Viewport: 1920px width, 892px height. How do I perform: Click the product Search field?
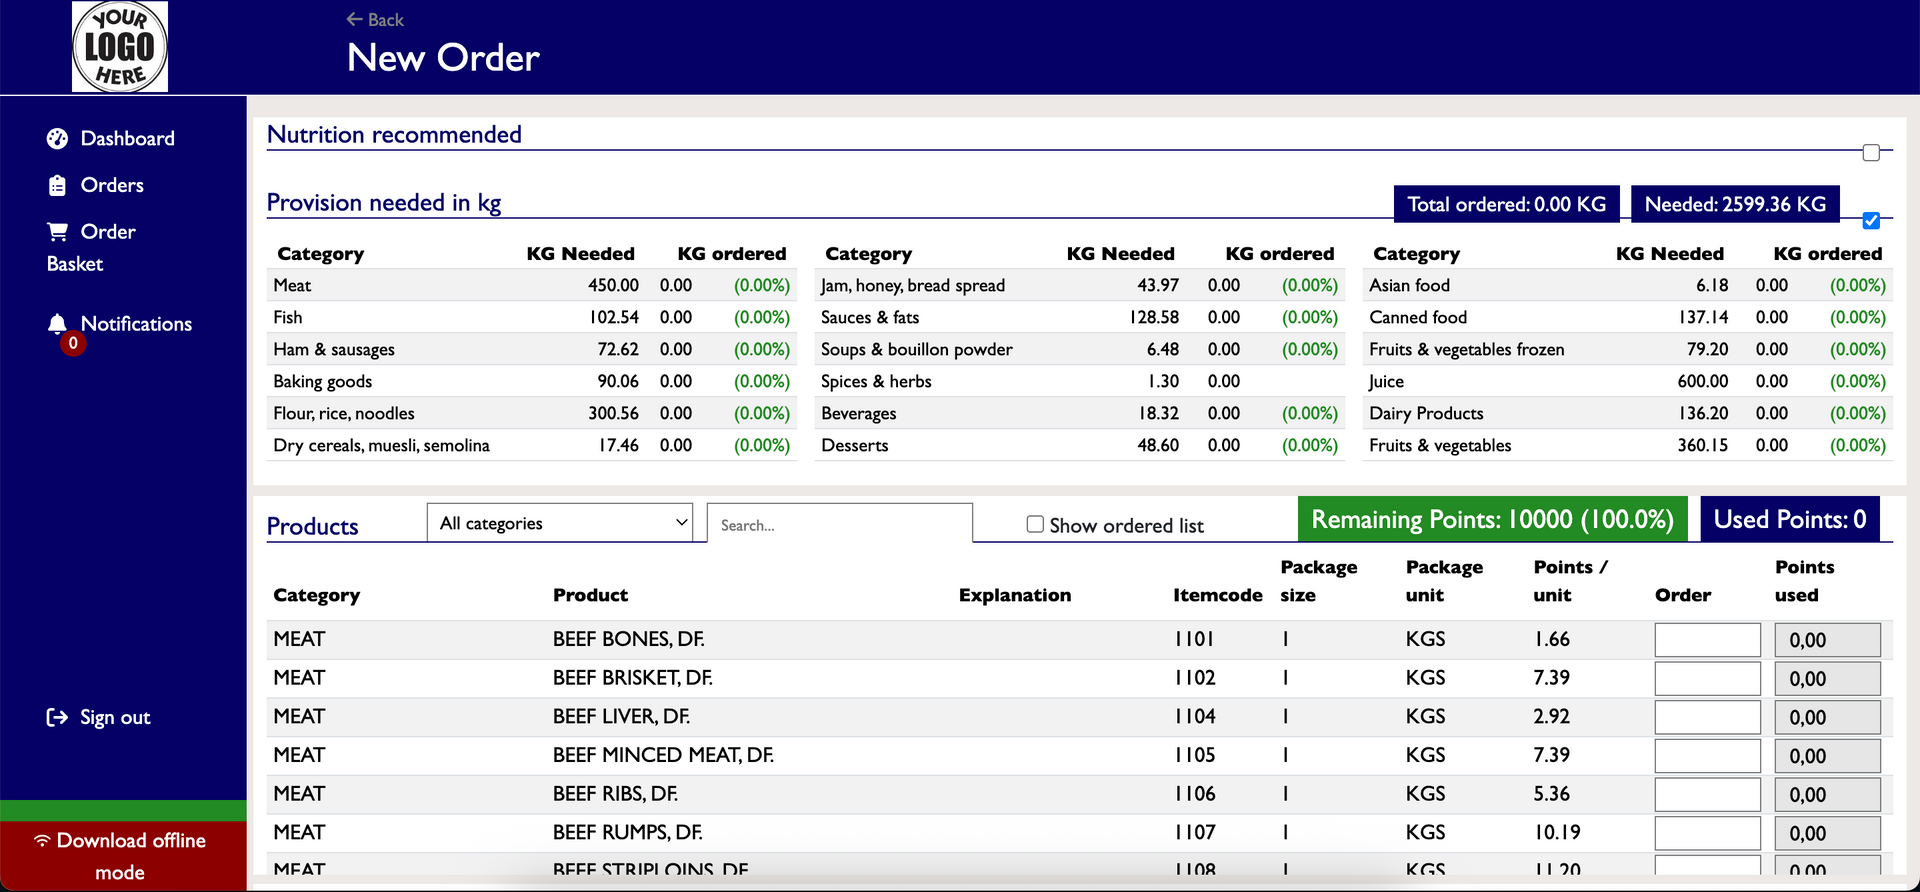click(839, 525)
